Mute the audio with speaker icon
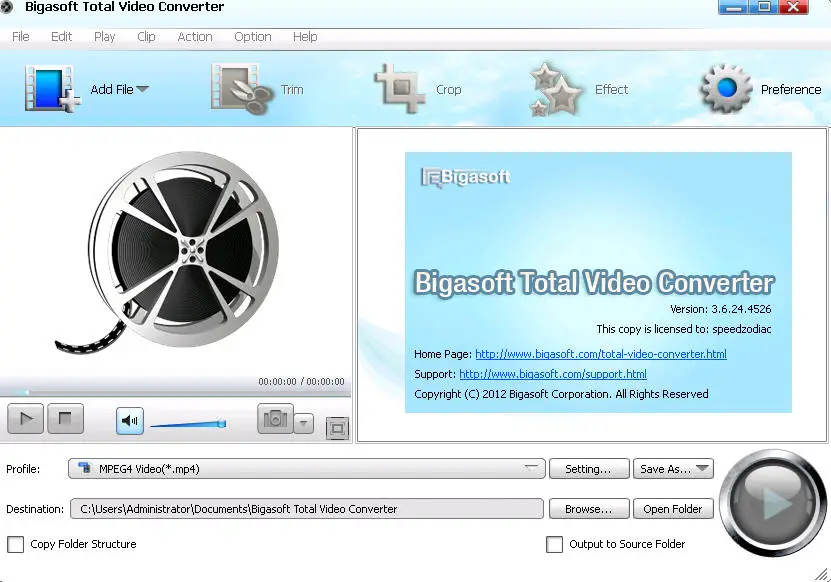 coord(130,421)
